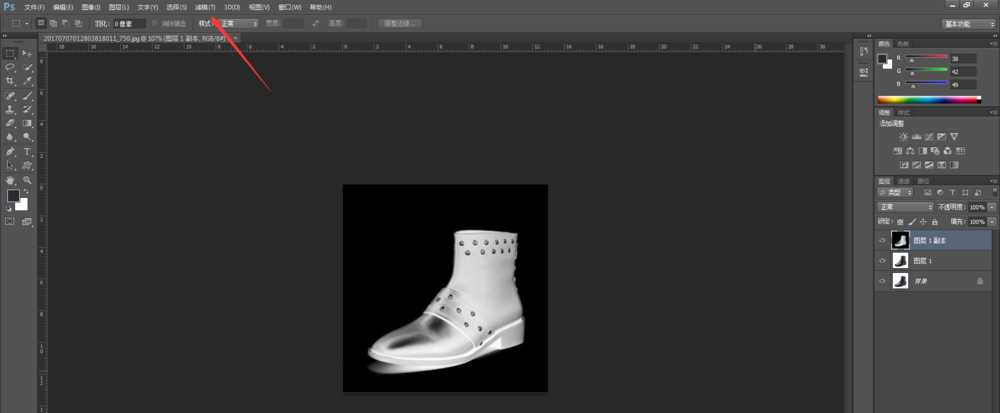Open the 文件 menu
1000x413 pixels.
click(34, 7)
